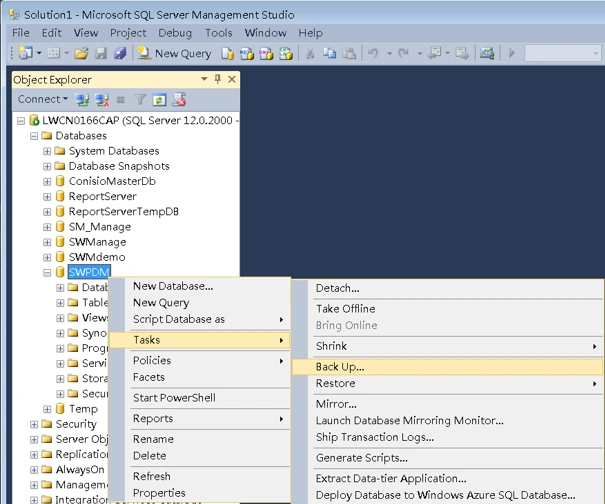Expand System Databases folder
605x504 pixels.
(47, 151)
